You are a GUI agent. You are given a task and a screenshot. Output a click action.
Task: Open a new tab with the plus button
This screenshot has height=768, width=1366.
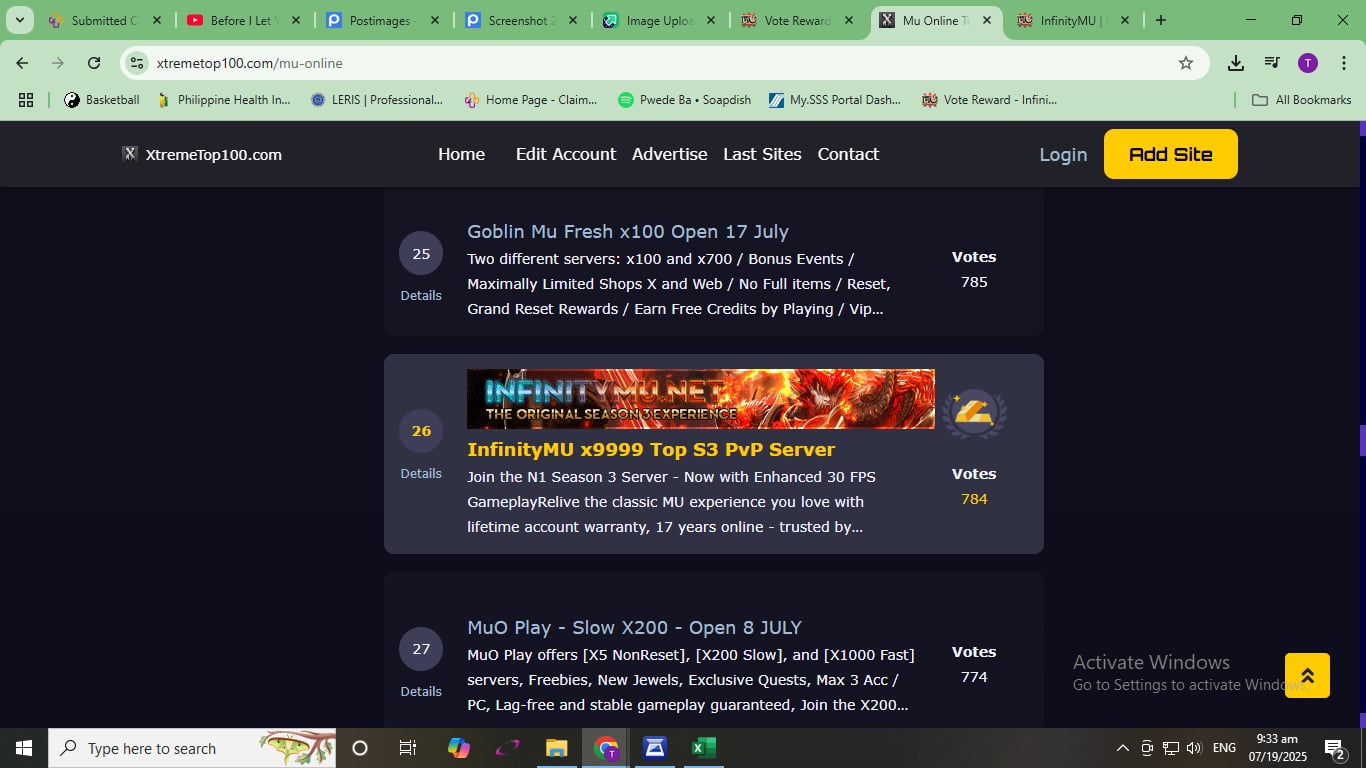pos(1160,20)
